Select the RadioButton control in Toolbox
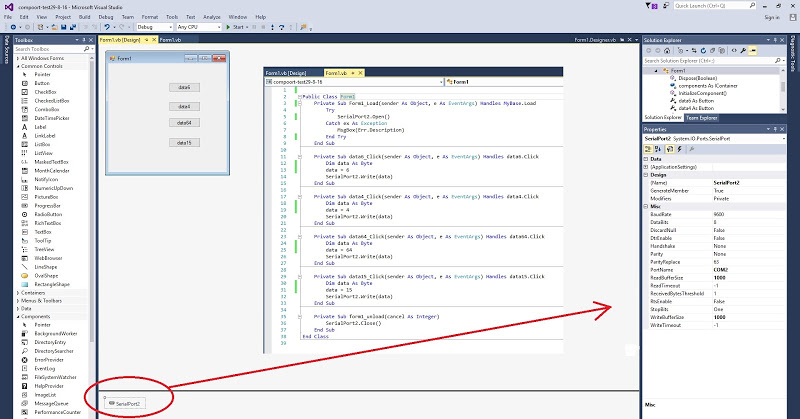The height and width of the screenshot is (419, 800). [49, 214]
